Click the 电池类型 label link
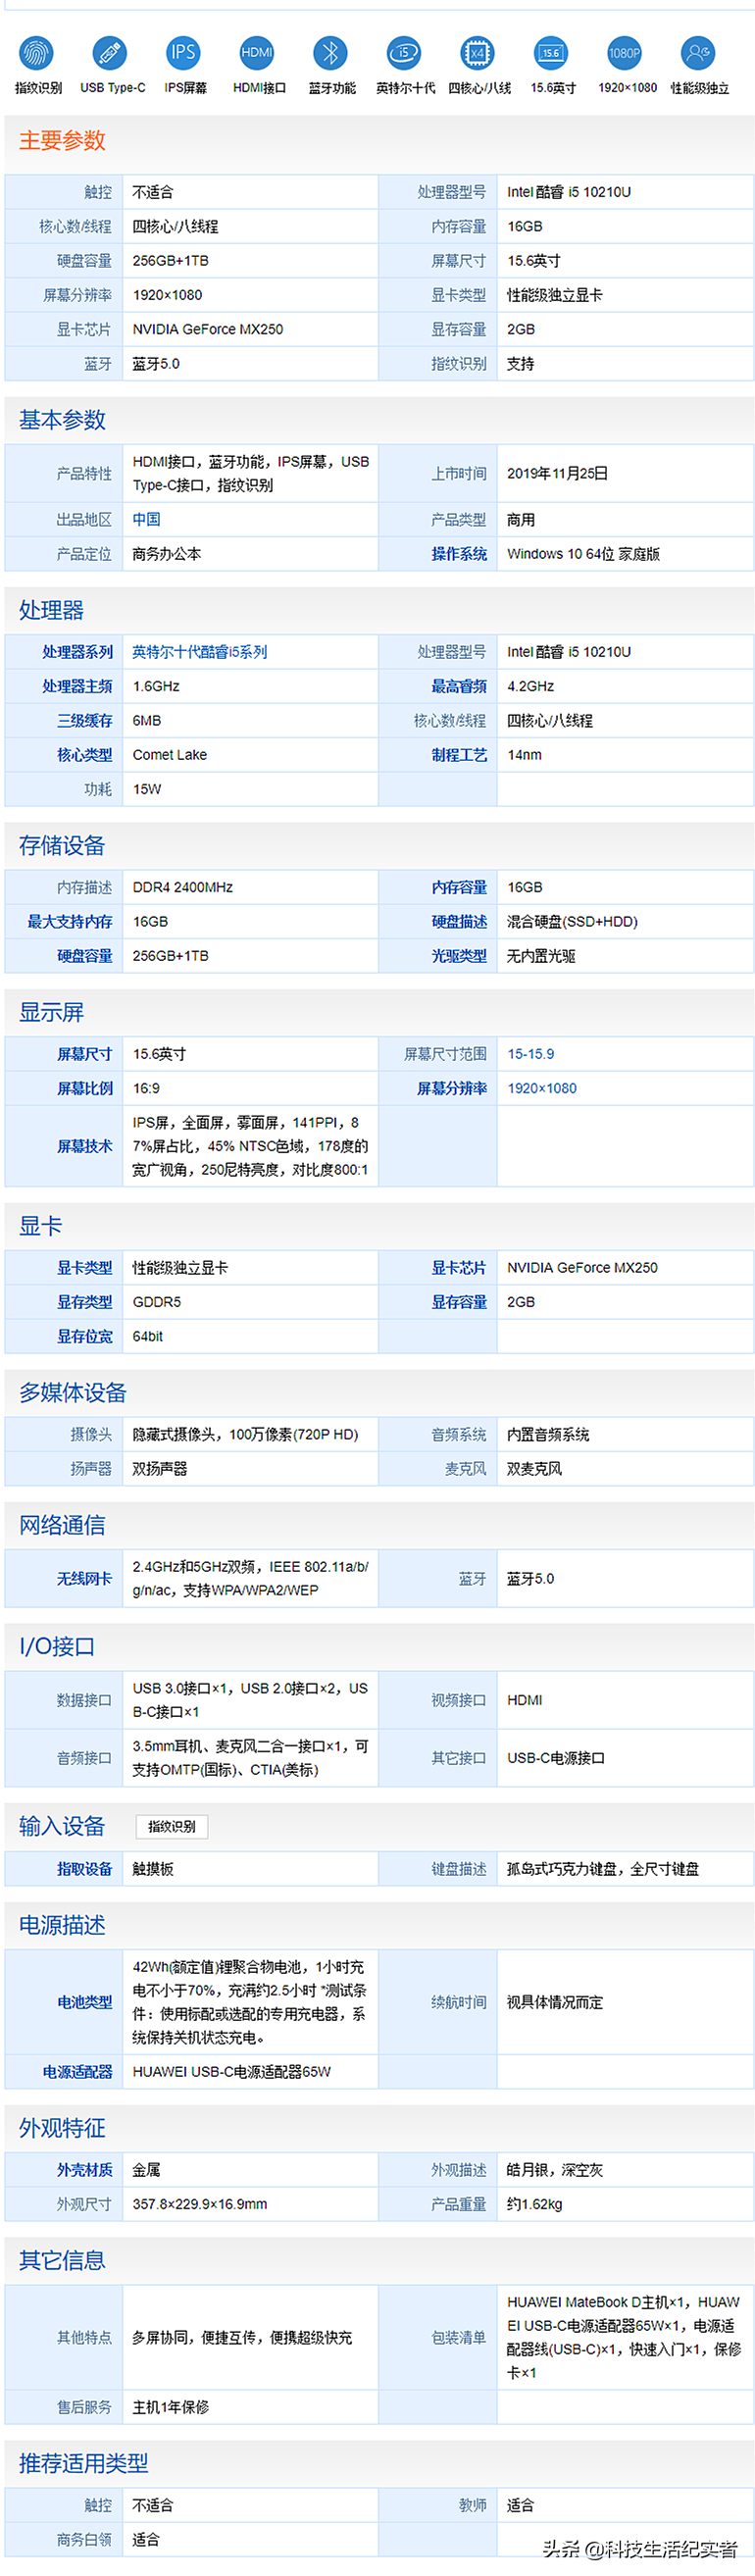 click(84, 2002)
